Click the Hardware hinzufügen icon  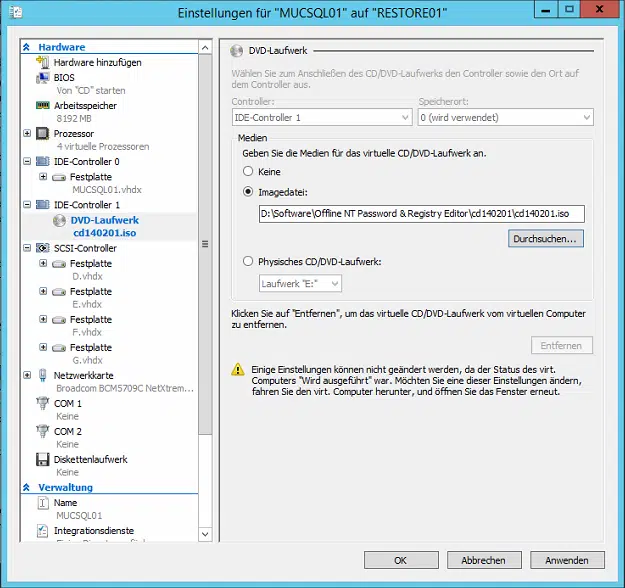[43, 62]
